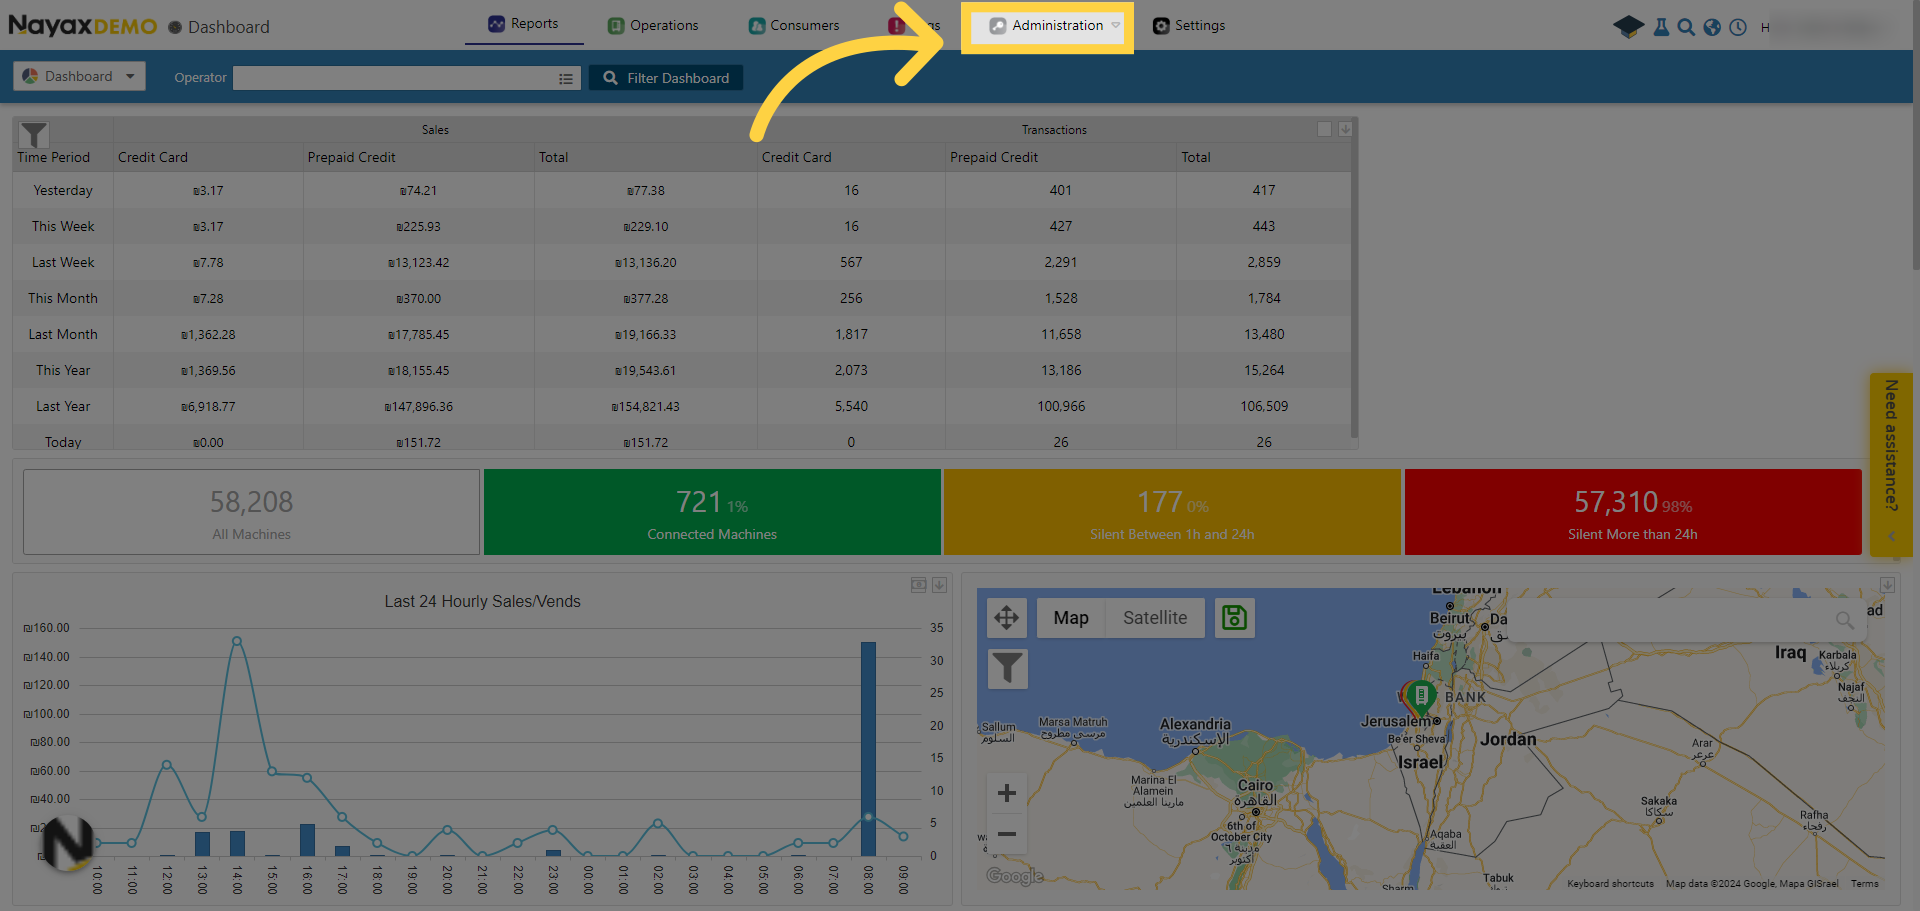The image size is (1920, 911).
Task: Open the Connected Machines green tile
Action: click(x=712, y=512)
